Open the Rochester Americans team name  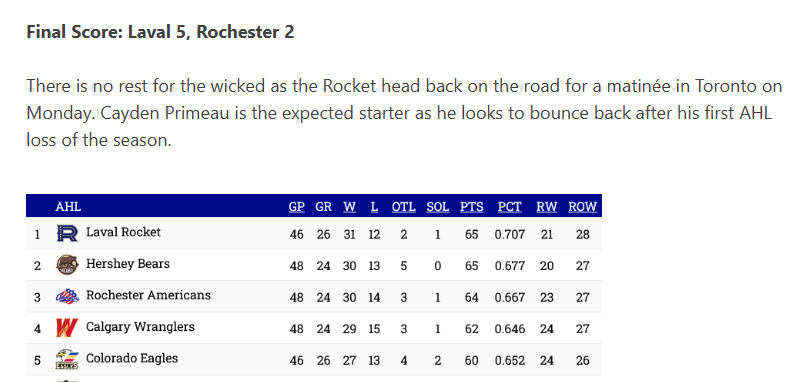148,295
